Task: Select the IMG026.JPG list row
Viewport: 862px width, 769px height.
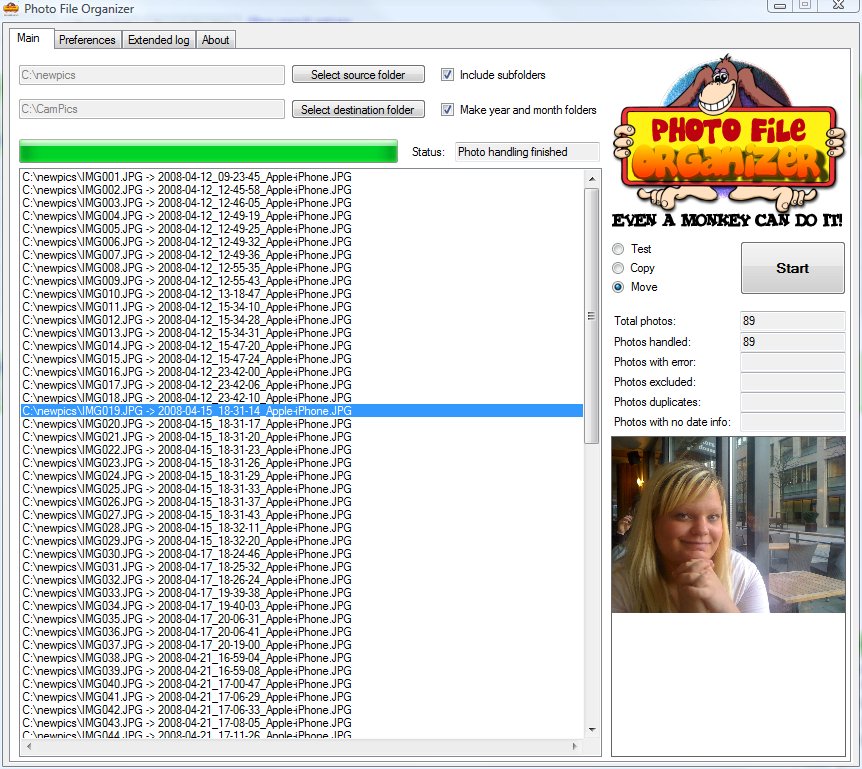Action: (302, 502)
